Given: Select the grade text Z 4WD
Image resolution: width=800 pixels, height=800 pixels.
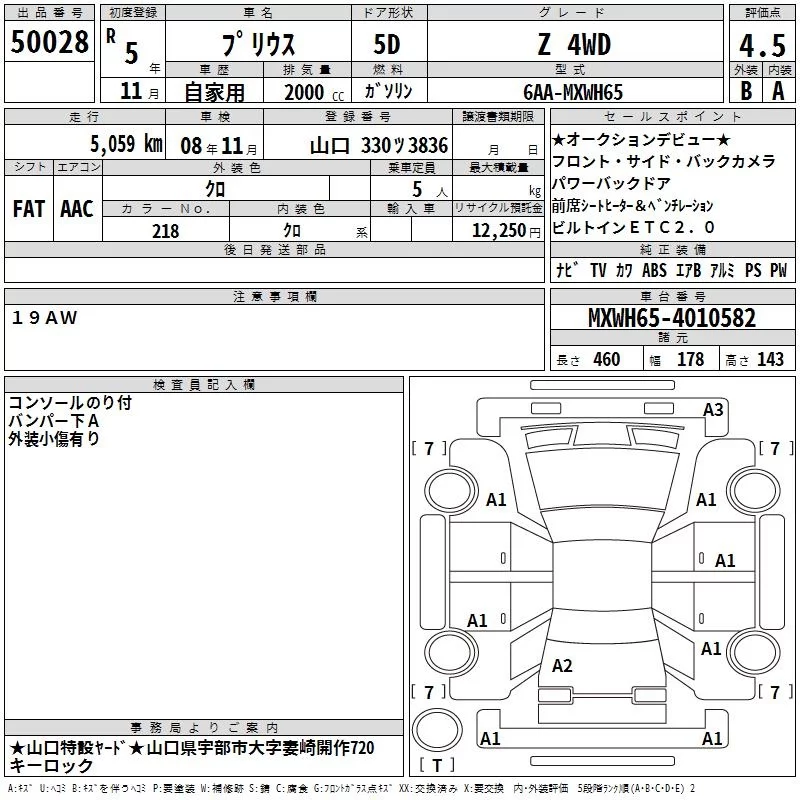Looking at the screenshot, I should click(574, 45).
